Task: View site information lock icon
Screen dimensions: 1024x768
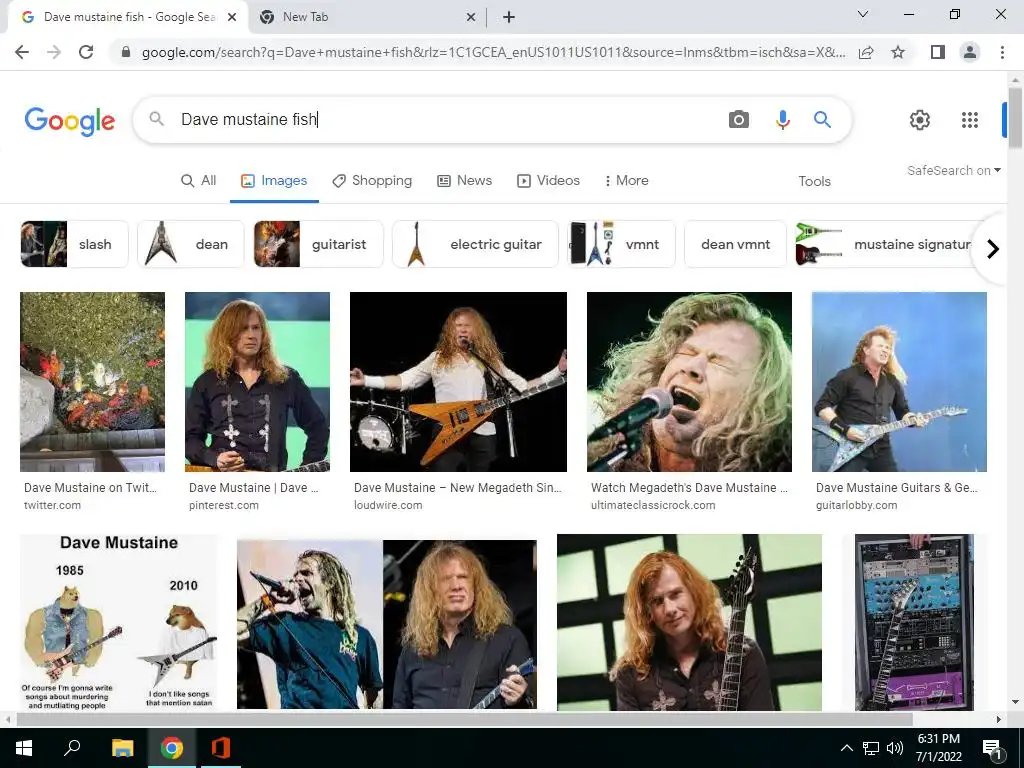Action: pyautogui.click(x=126, y=52)
